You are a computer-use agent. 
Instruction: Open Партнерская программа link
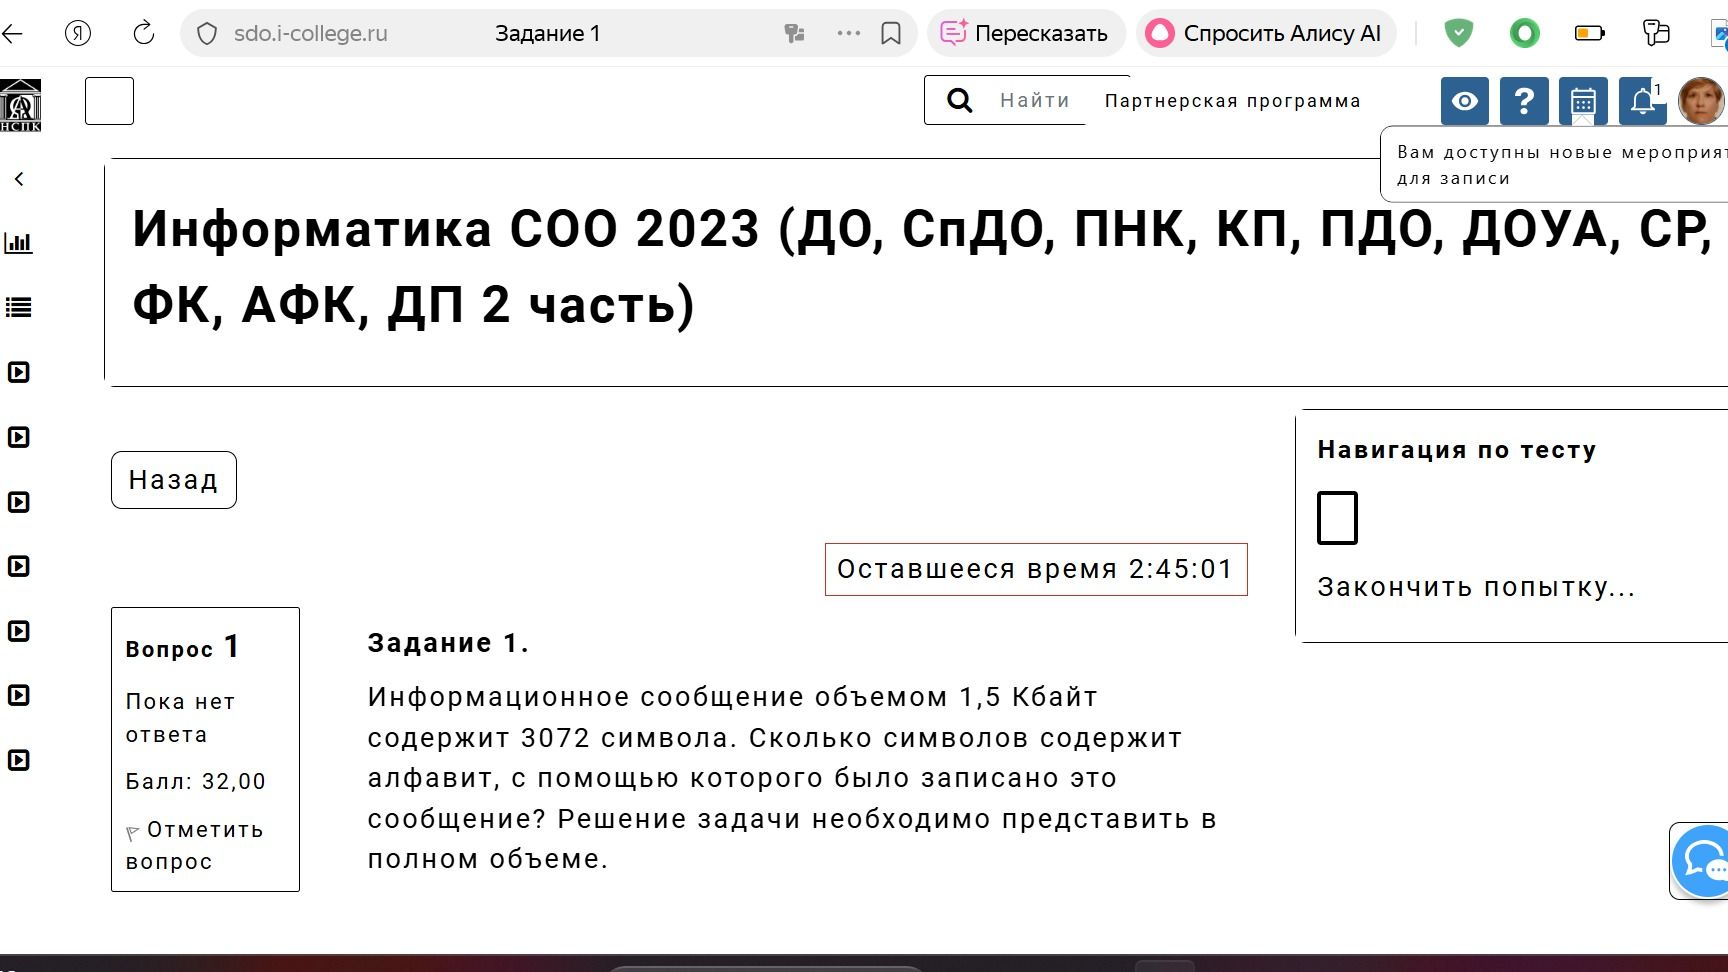point(1232,101)
